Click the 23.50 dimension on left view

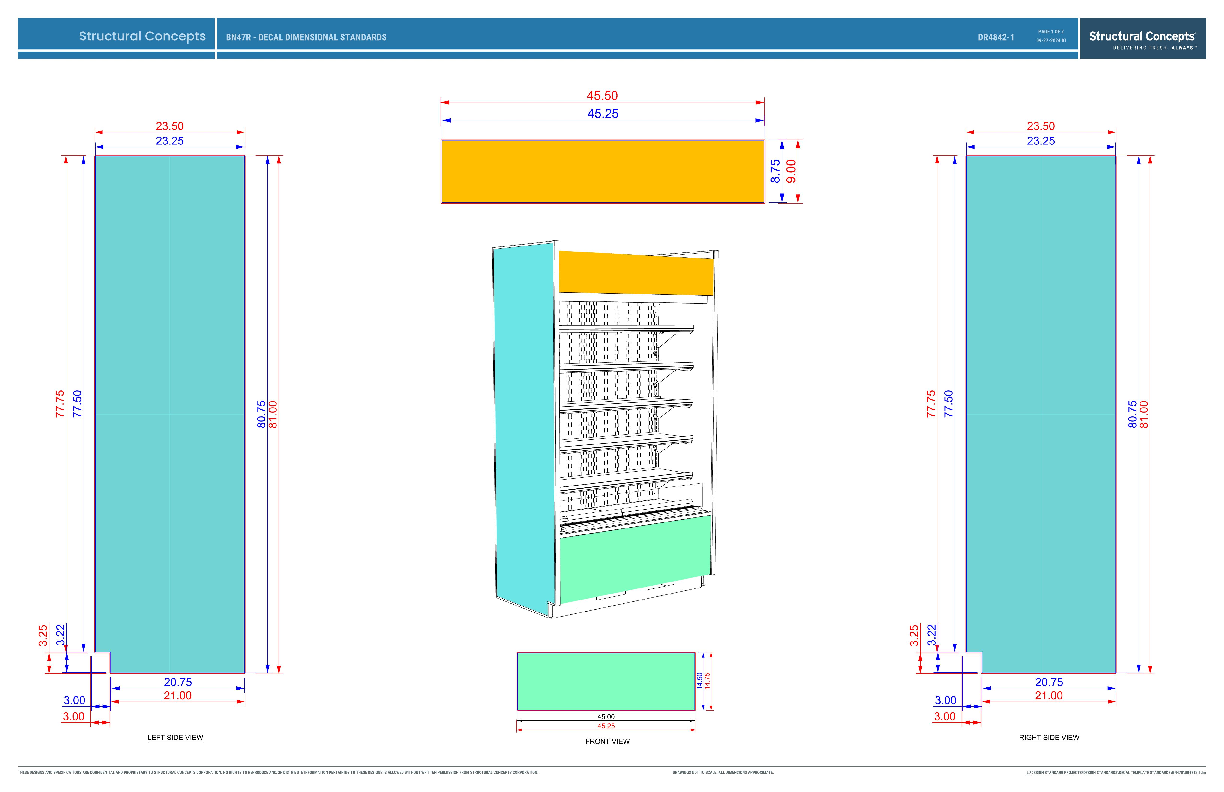coord(169,126)
